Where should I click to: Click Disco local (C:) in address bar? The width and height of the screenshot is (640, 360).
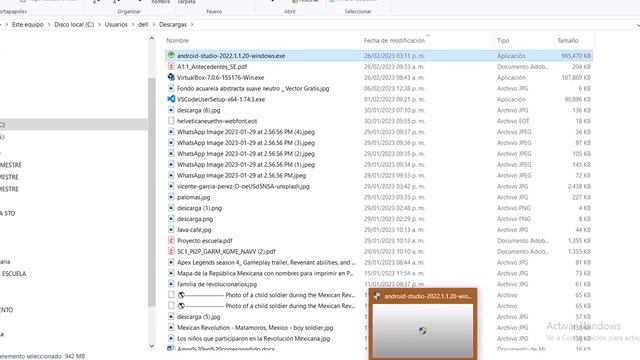click(x=74, y=24)
